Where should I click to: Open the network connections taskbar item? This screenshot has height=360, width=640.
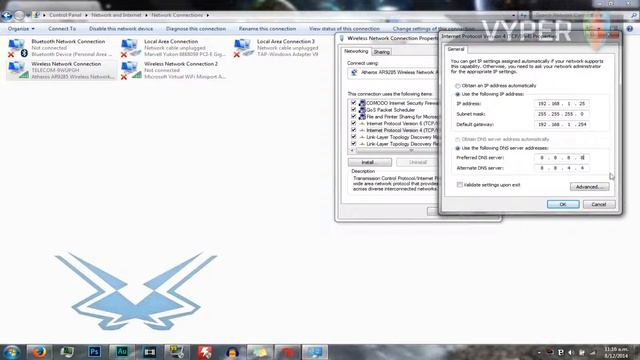click(315, 352)
